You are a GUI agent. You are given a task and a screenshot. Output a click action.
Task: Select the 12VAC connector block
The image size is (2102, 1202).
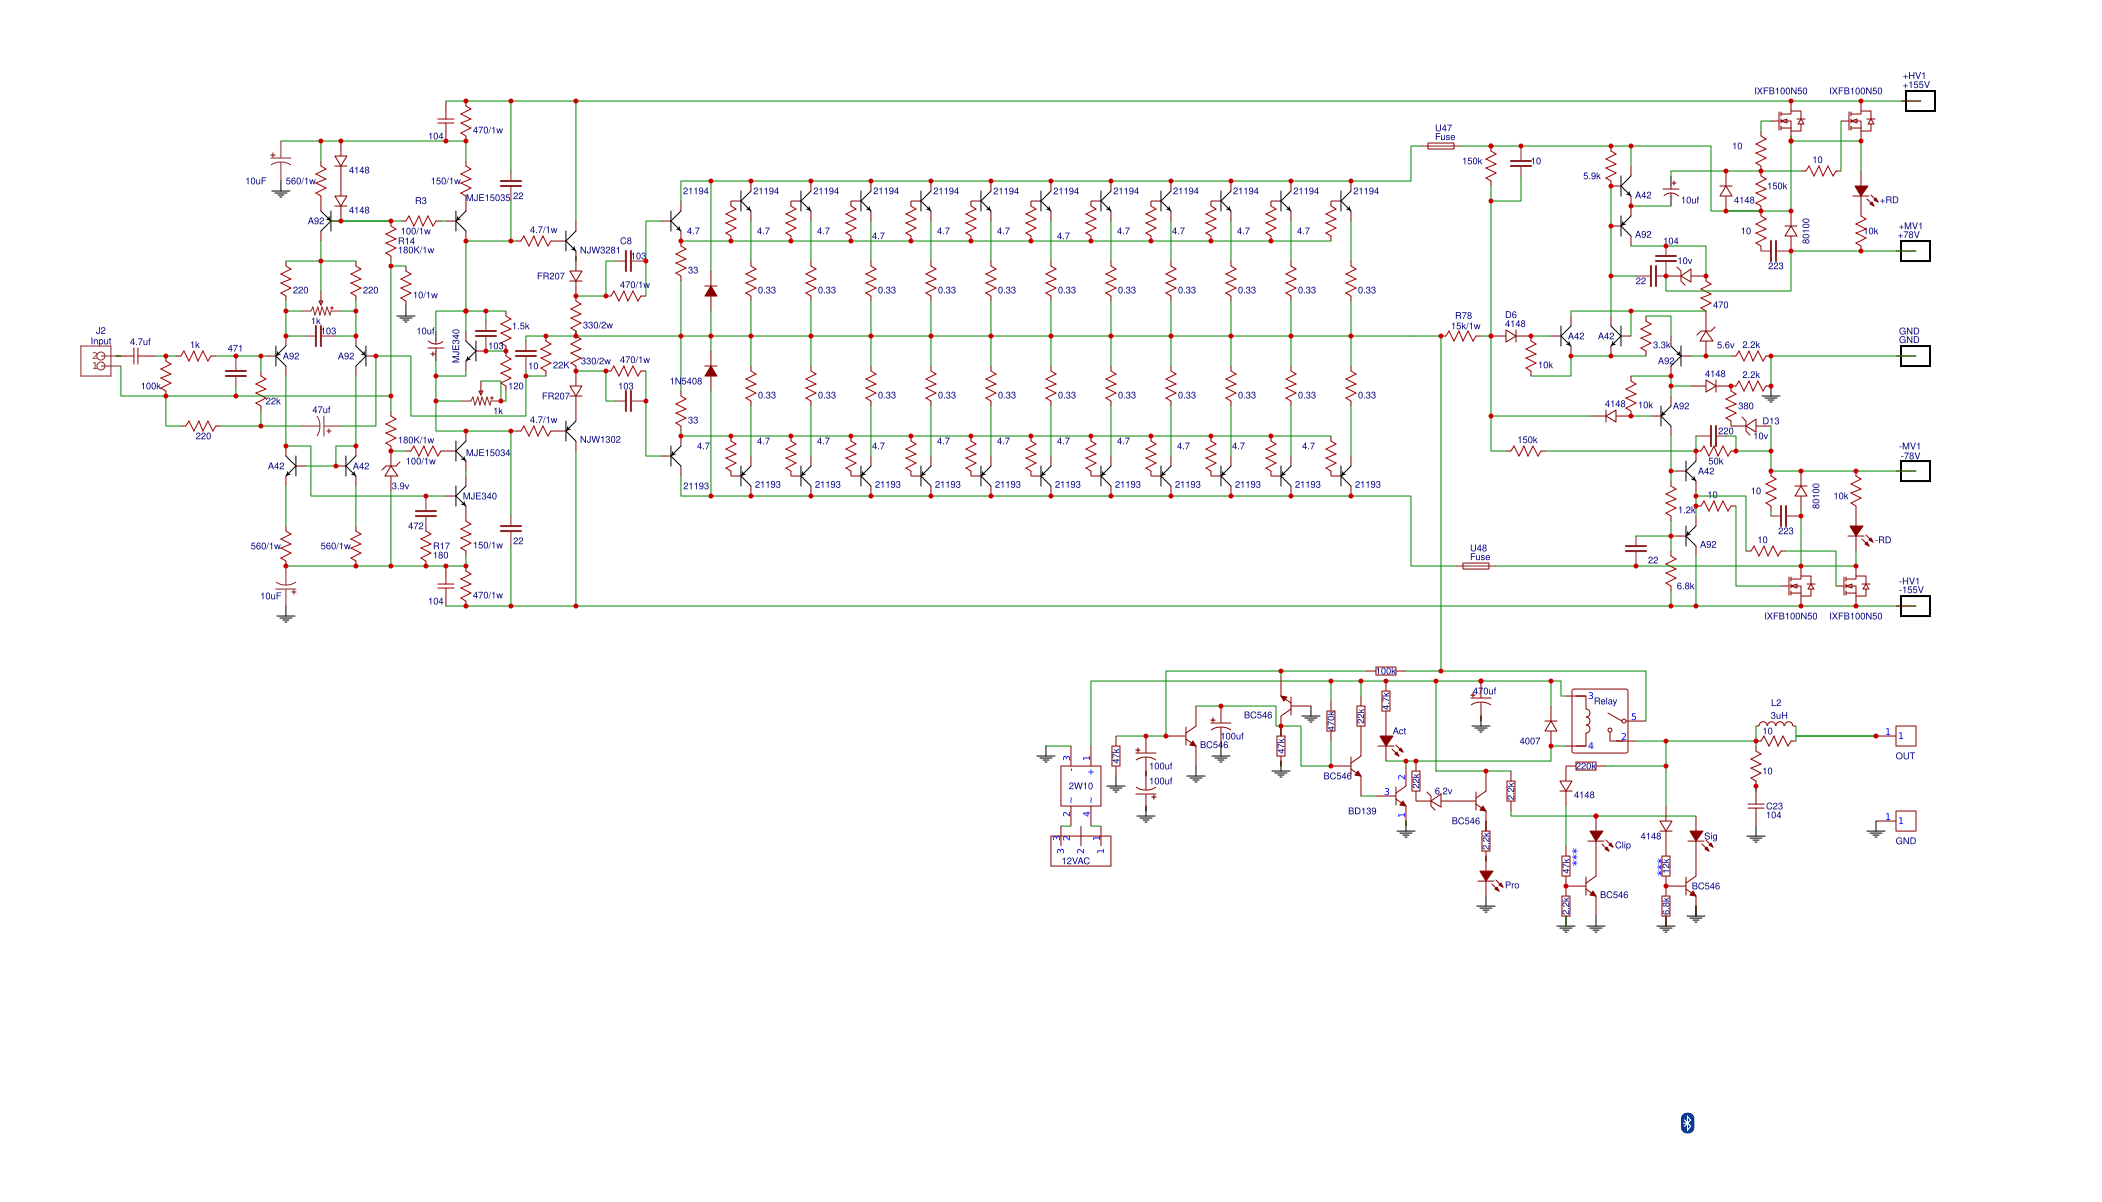coord(1080,851)
